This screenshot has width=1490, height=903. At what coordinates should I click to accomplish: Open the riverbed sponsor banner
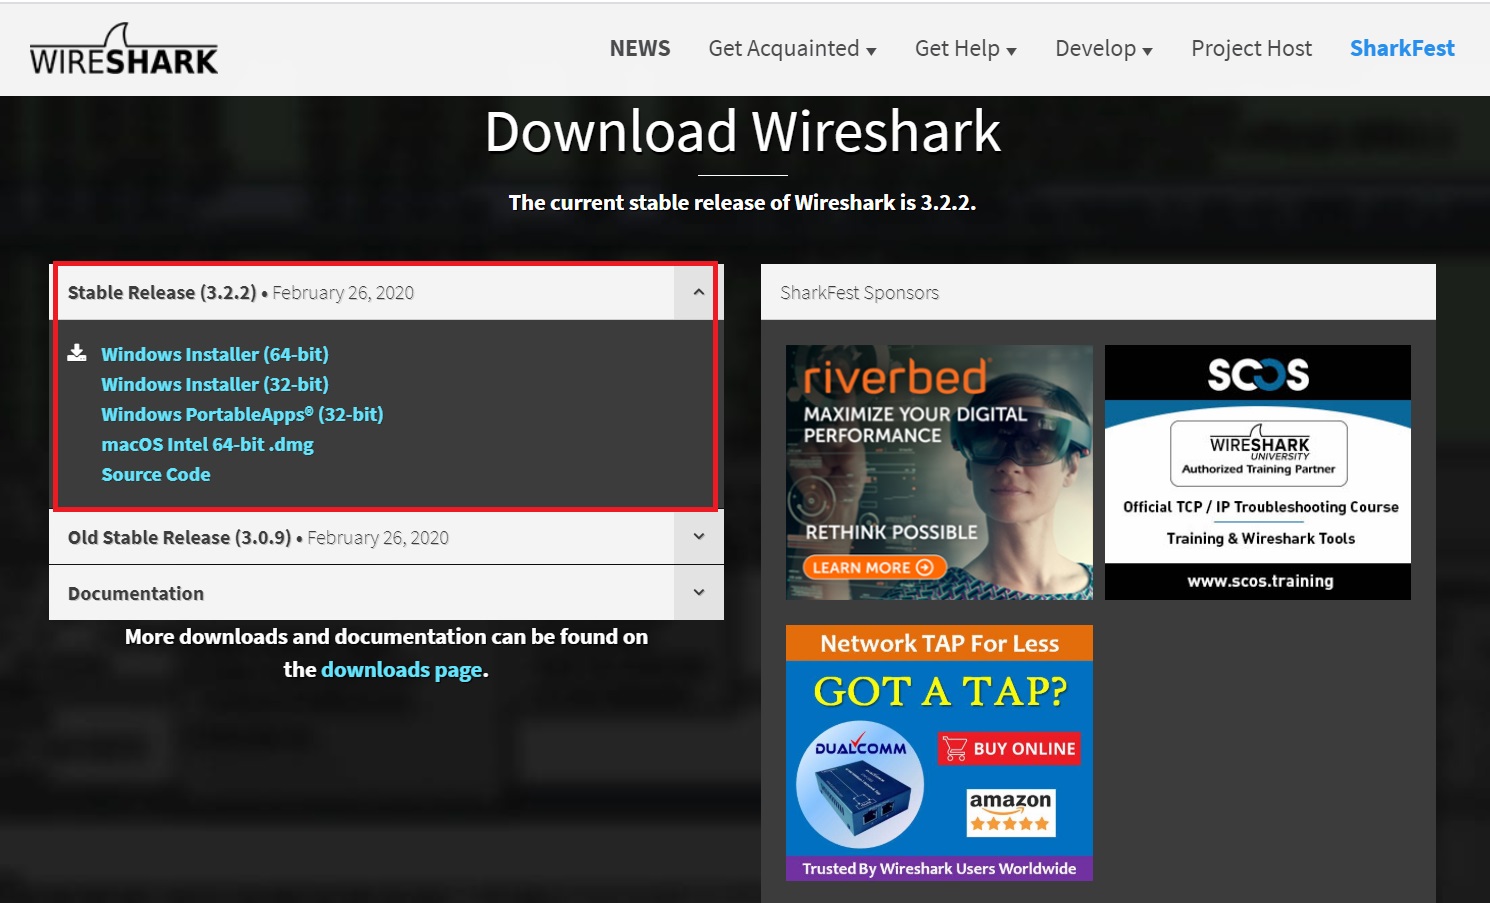(939, 472)
